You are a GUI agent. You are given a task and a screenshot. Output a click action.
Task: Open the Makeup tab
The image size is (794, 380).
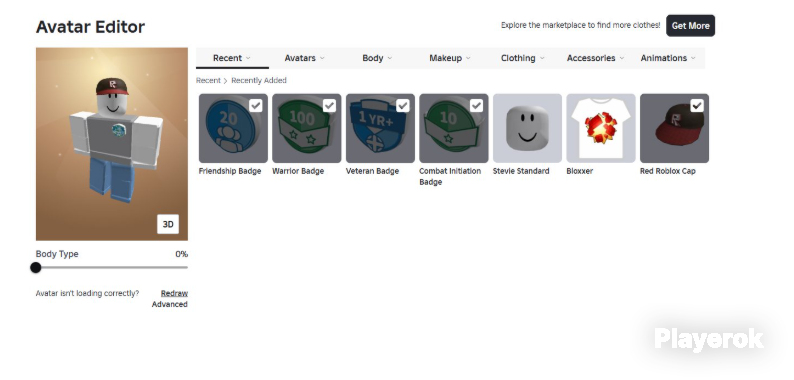tap(450, 58)
